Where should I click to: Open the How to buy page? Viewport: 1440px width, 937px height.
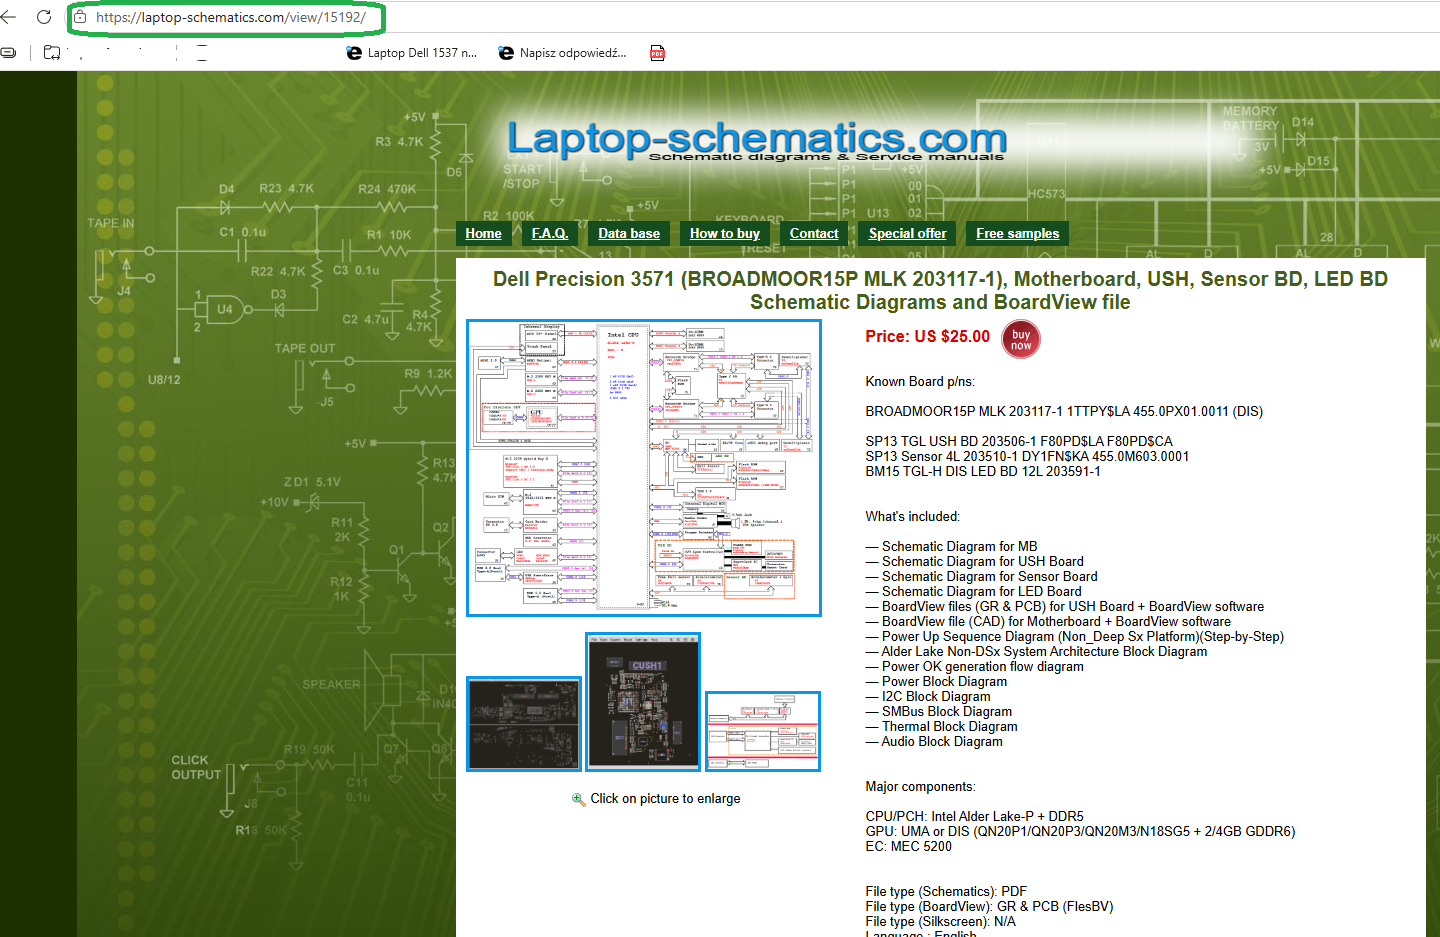pos(725,233)
